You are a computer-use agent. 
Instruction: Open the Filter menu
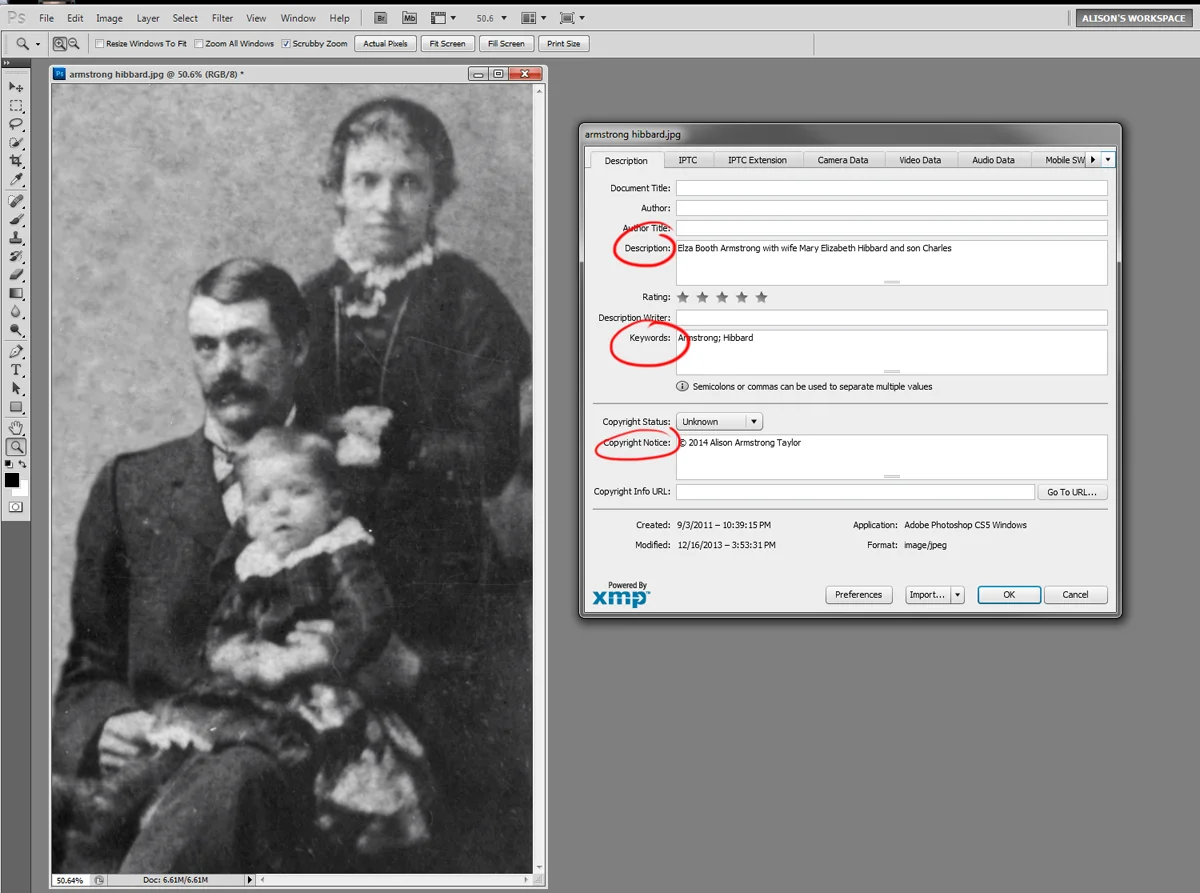[222, 17]
